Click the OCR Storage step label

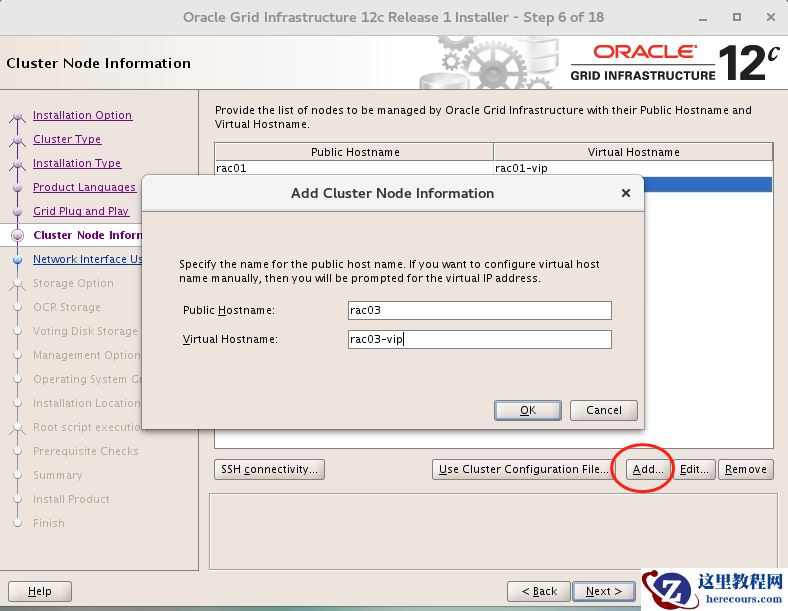tap(67, 307)
